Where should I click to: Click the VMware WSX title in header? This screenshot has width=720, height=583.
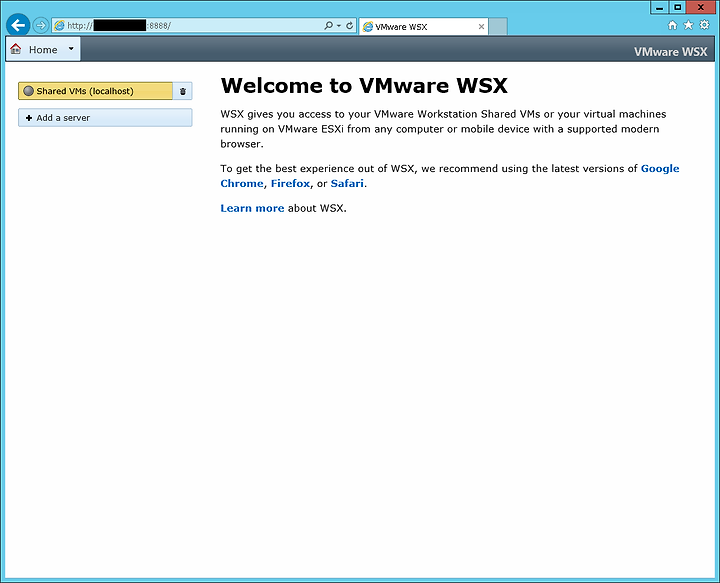coord(670,51)
